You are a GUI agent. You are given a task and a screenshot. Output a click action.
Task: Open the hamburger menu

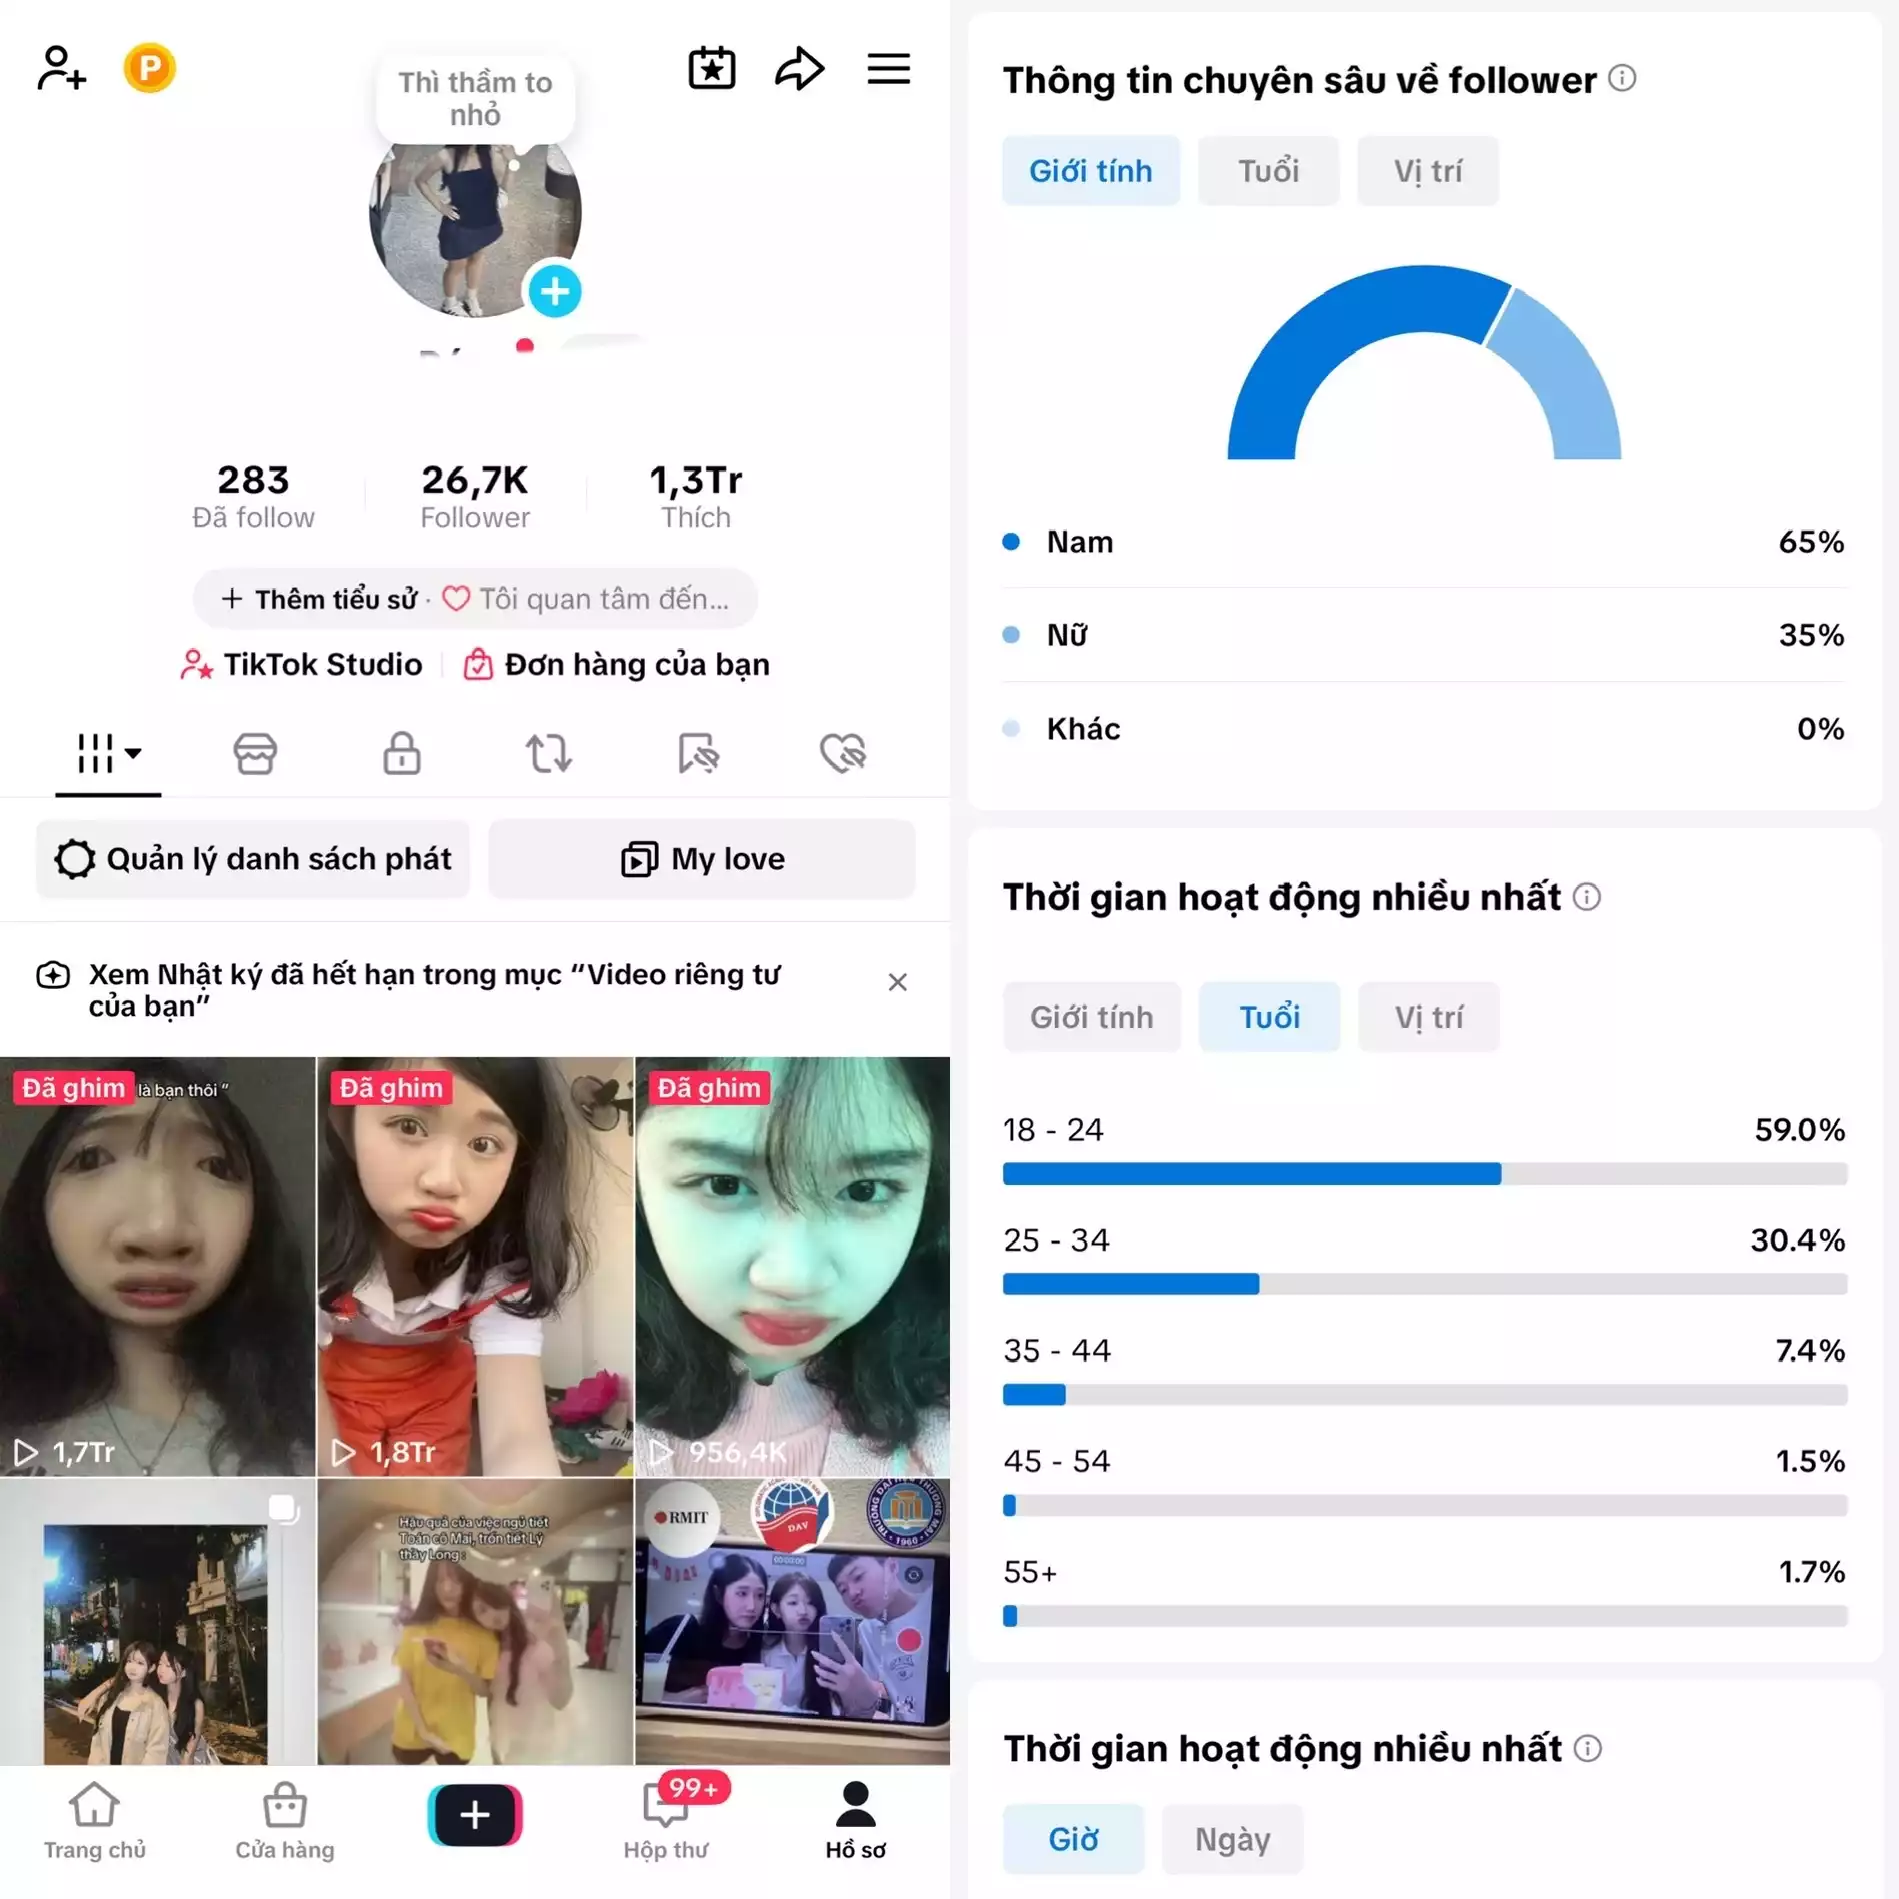[x=888, y=68]
